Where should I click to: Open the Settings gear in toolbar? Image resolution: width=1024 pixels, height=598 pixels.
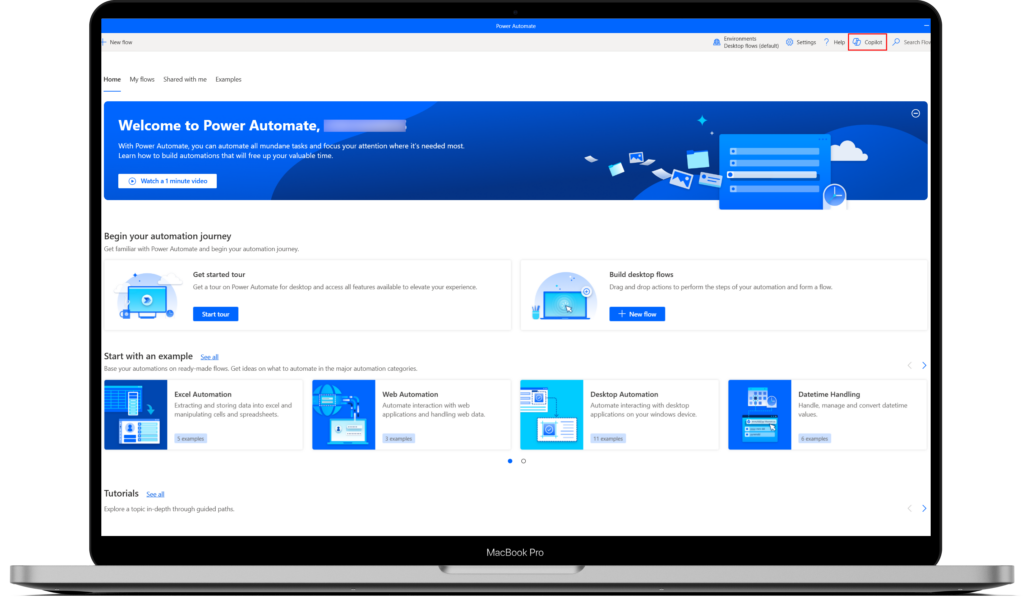pyautogui.click(x=801, y=42)
